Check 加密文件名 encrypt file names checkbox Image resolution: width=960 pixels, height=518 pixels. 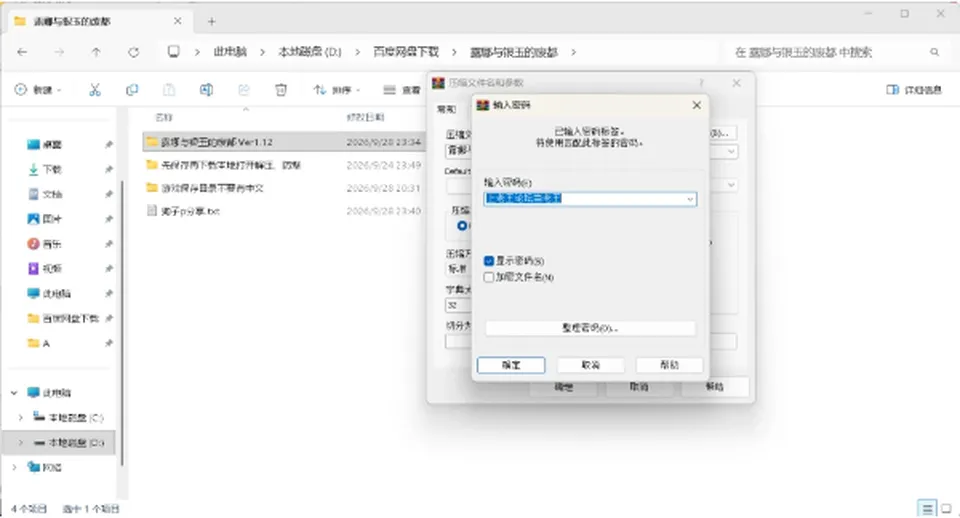pyautogui.click(x=489, y=277)
